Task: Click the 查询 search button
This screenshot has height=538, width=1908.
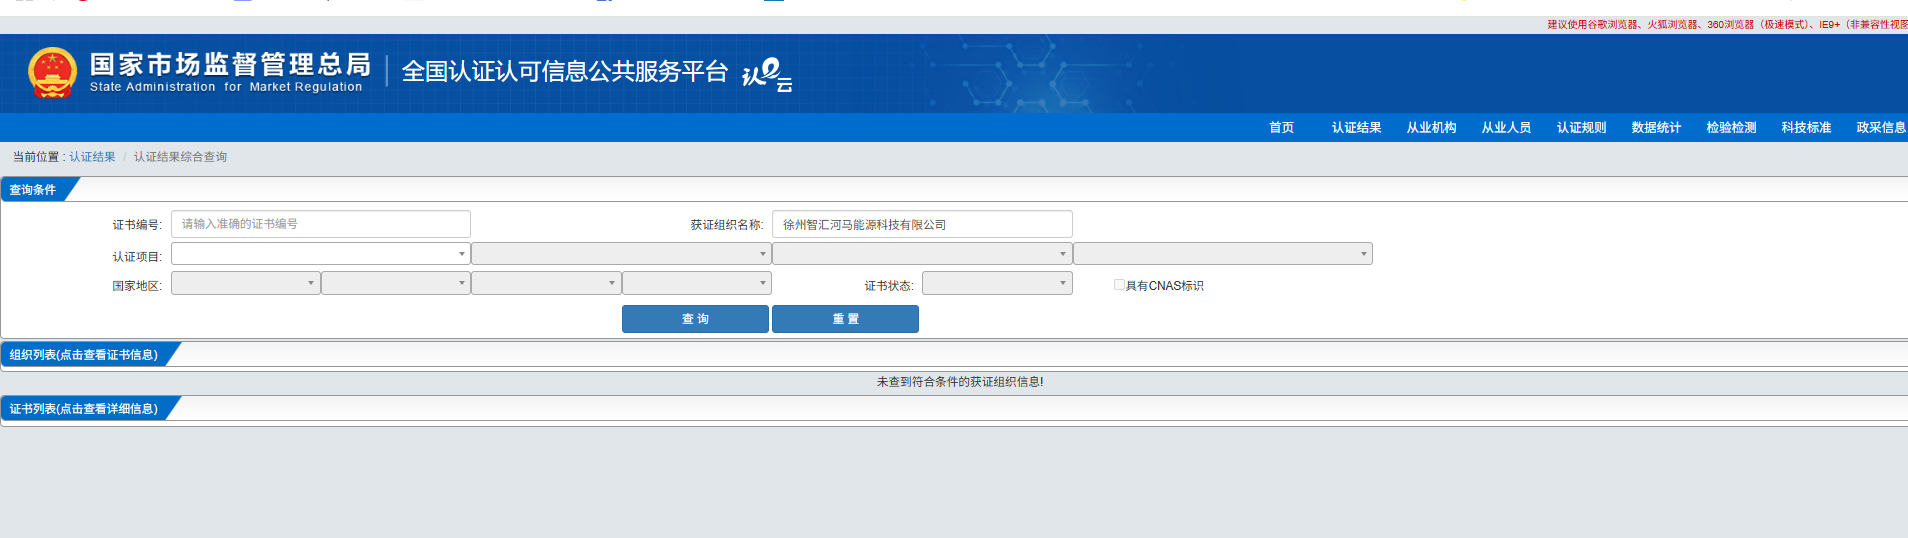Action: coord(695,319)
